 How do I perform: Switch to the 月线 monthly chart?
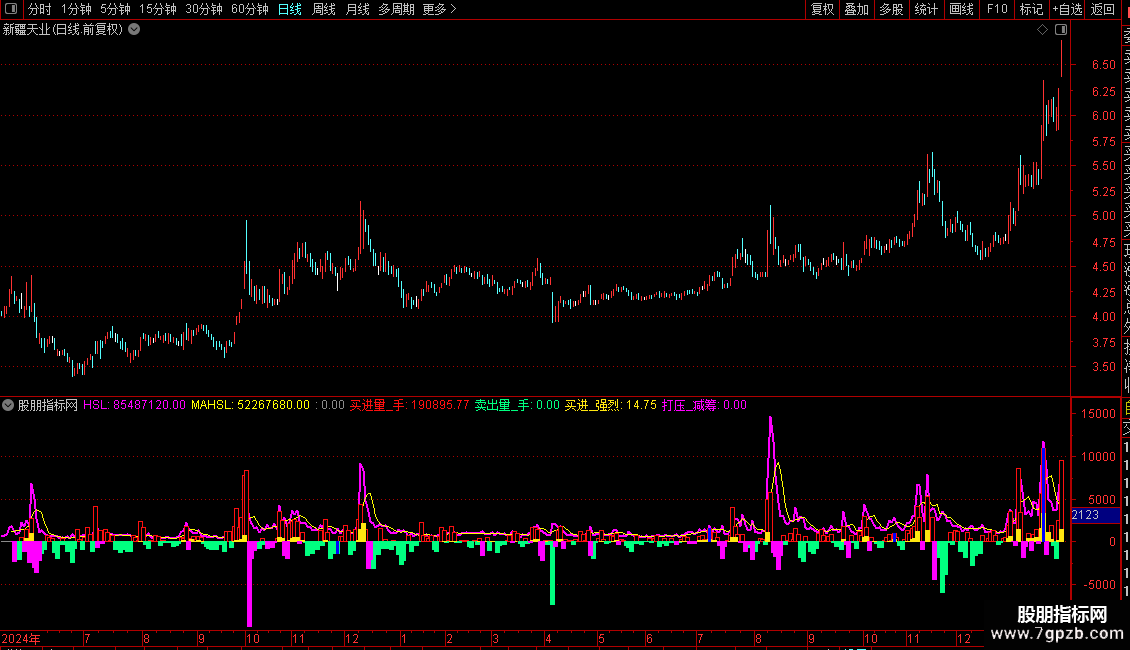tap(357, 9)
